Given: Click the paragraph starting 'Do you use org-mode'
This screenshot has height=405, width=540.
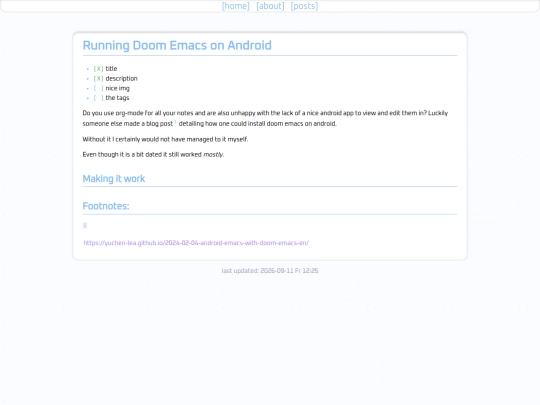Looking at the screenshot, I should coord(265,118).
